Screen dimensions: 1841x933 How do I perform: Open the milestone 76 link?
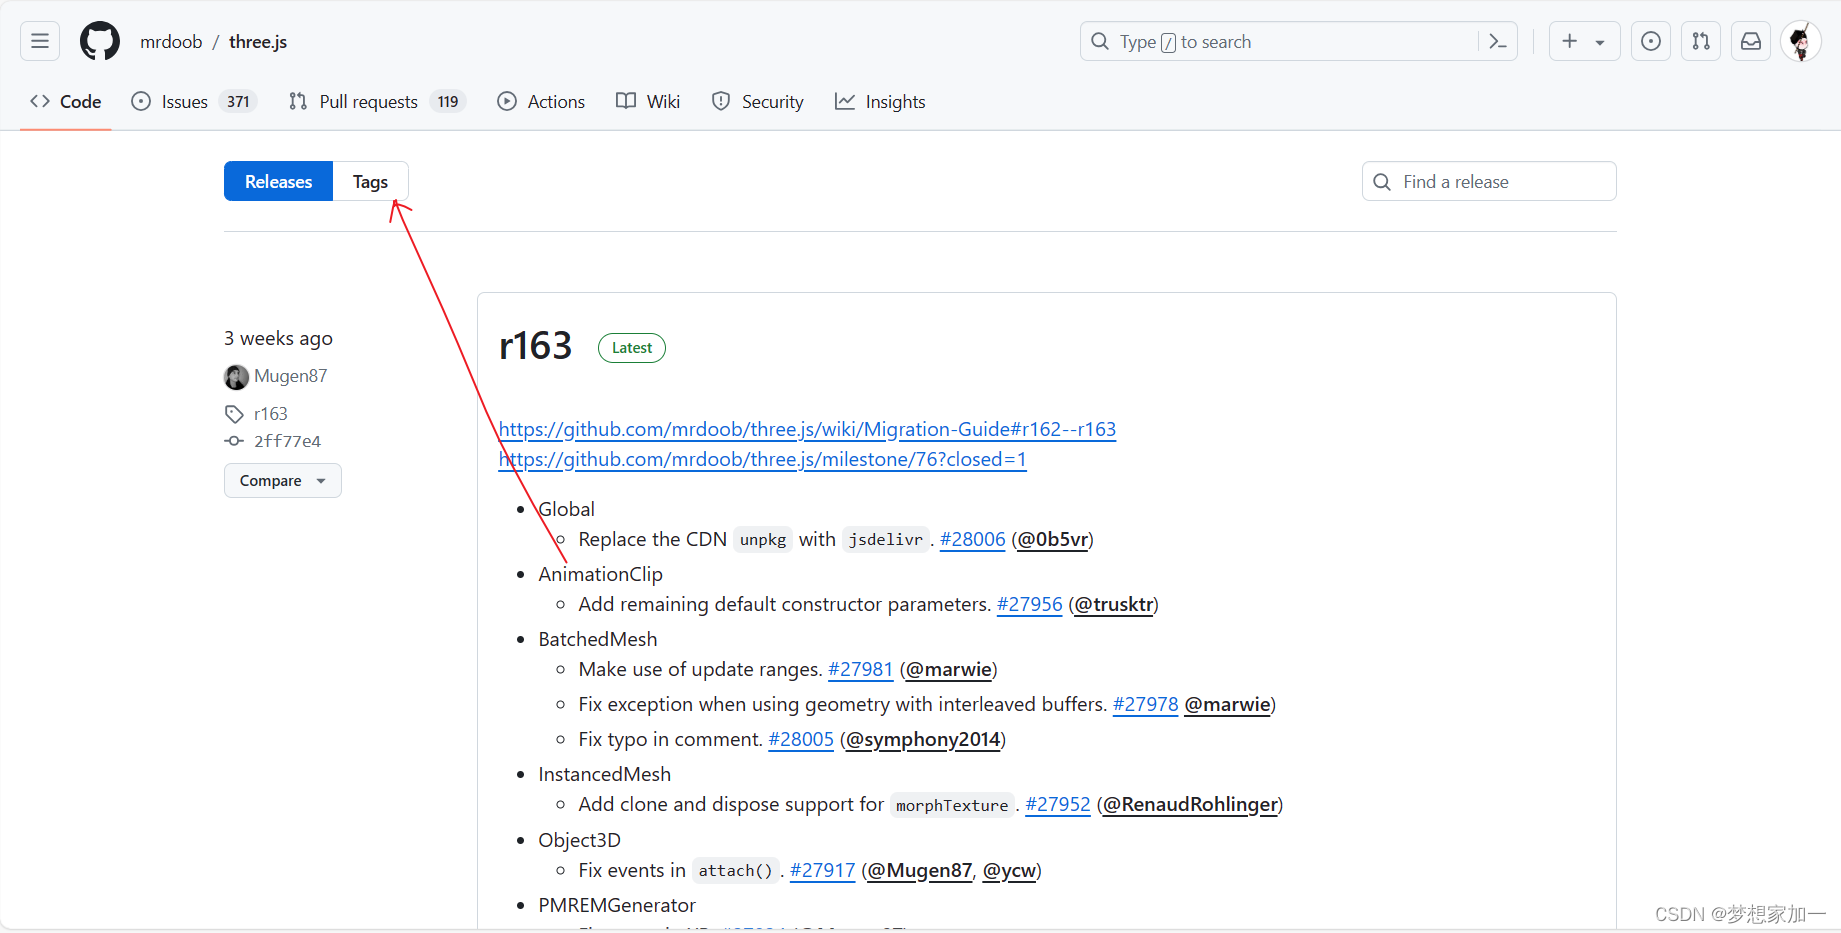click(x=763, y=459)
